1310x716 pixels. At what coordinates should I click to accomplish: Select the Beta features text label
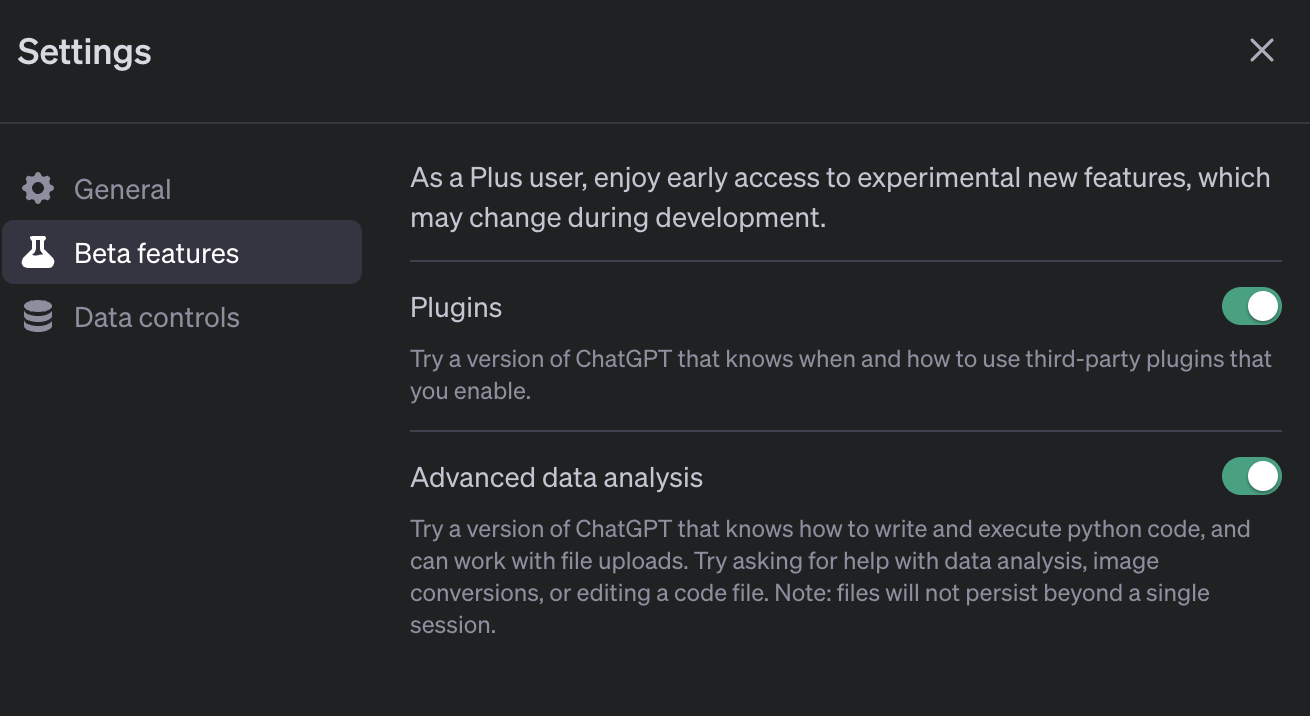pos(156,253)
